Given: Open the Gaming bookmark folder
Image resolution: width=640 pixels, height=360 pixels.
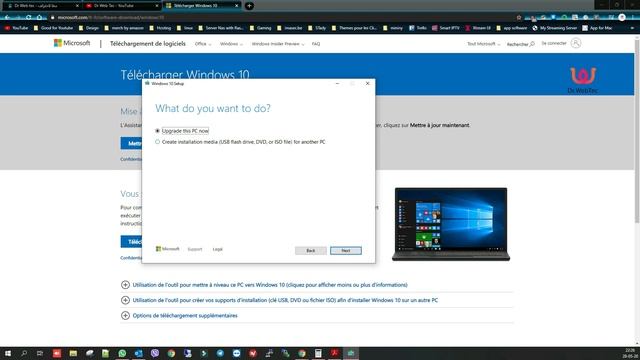Looking at the screenshot, I should pyautogui.click(x=260, y=28).
